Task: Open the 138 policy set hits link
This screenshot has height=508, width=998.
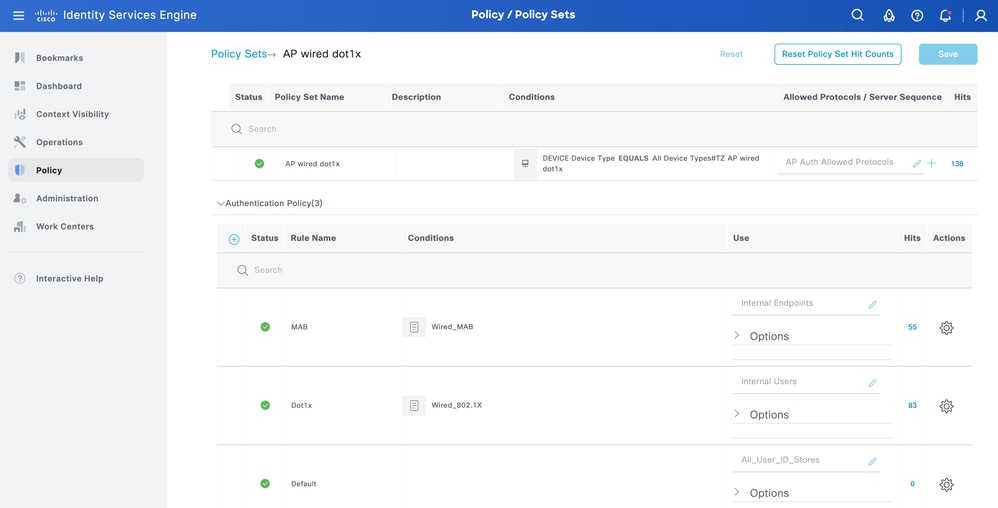Action: (957, 164)
